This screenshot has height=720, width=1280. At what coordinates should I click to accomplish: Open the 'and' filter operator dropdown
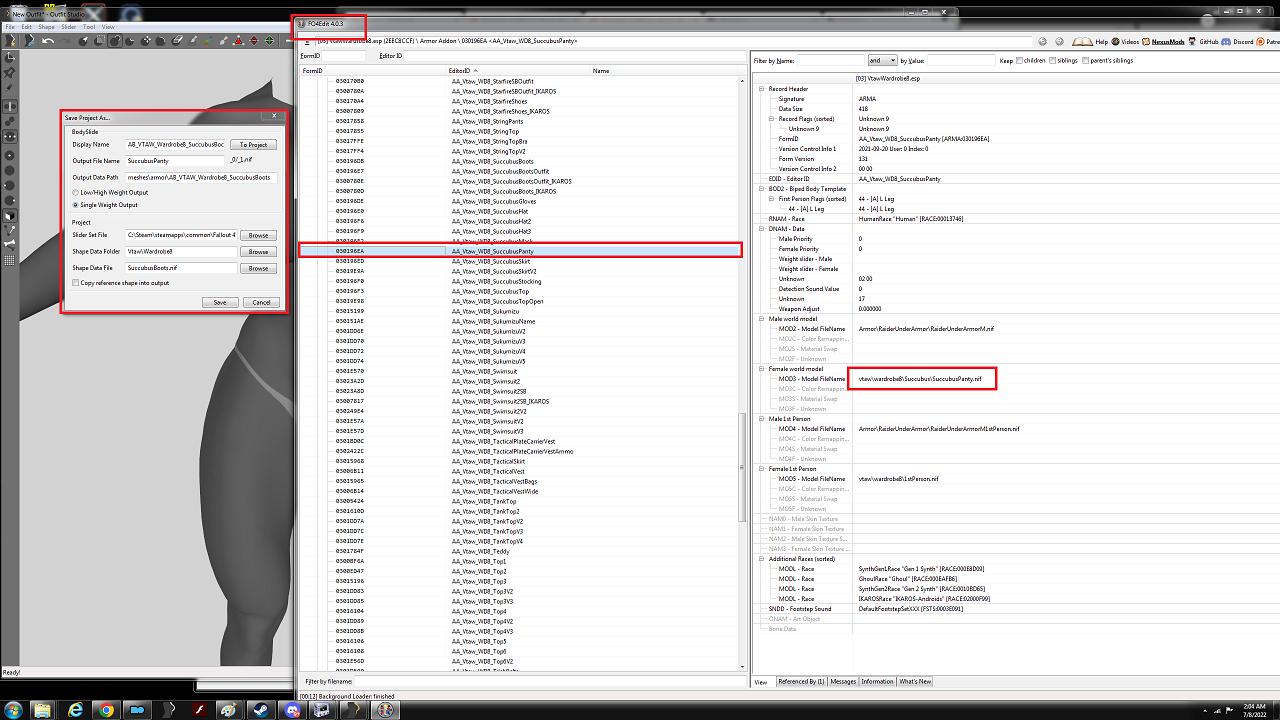click(882, 61)
